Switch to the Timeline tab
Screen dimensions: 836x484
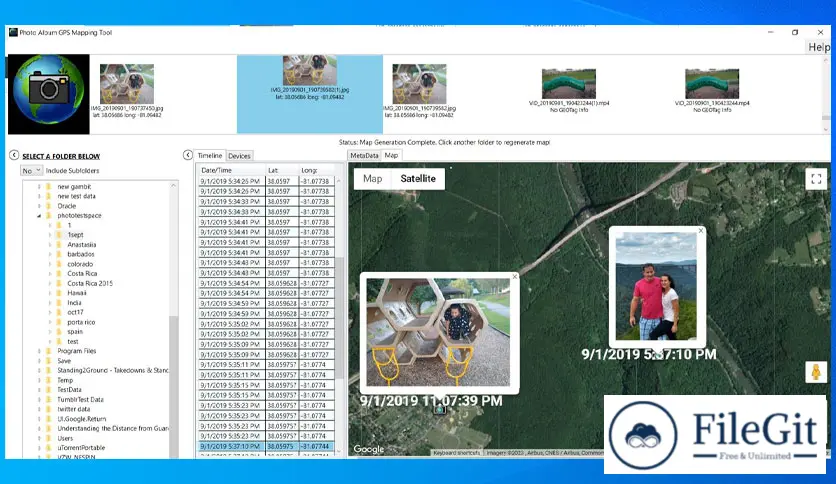click(210, 155)
